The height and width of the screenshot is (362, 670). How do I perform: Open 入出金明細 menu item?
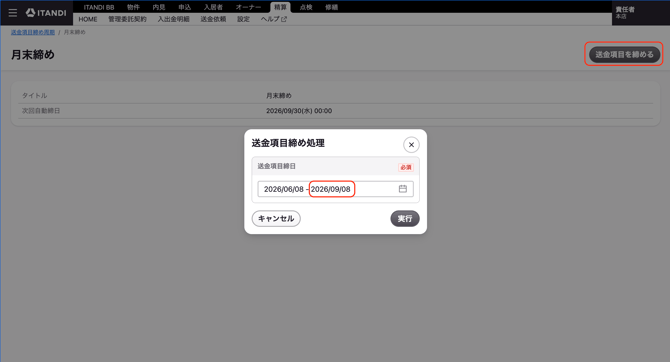click(173, 19)
